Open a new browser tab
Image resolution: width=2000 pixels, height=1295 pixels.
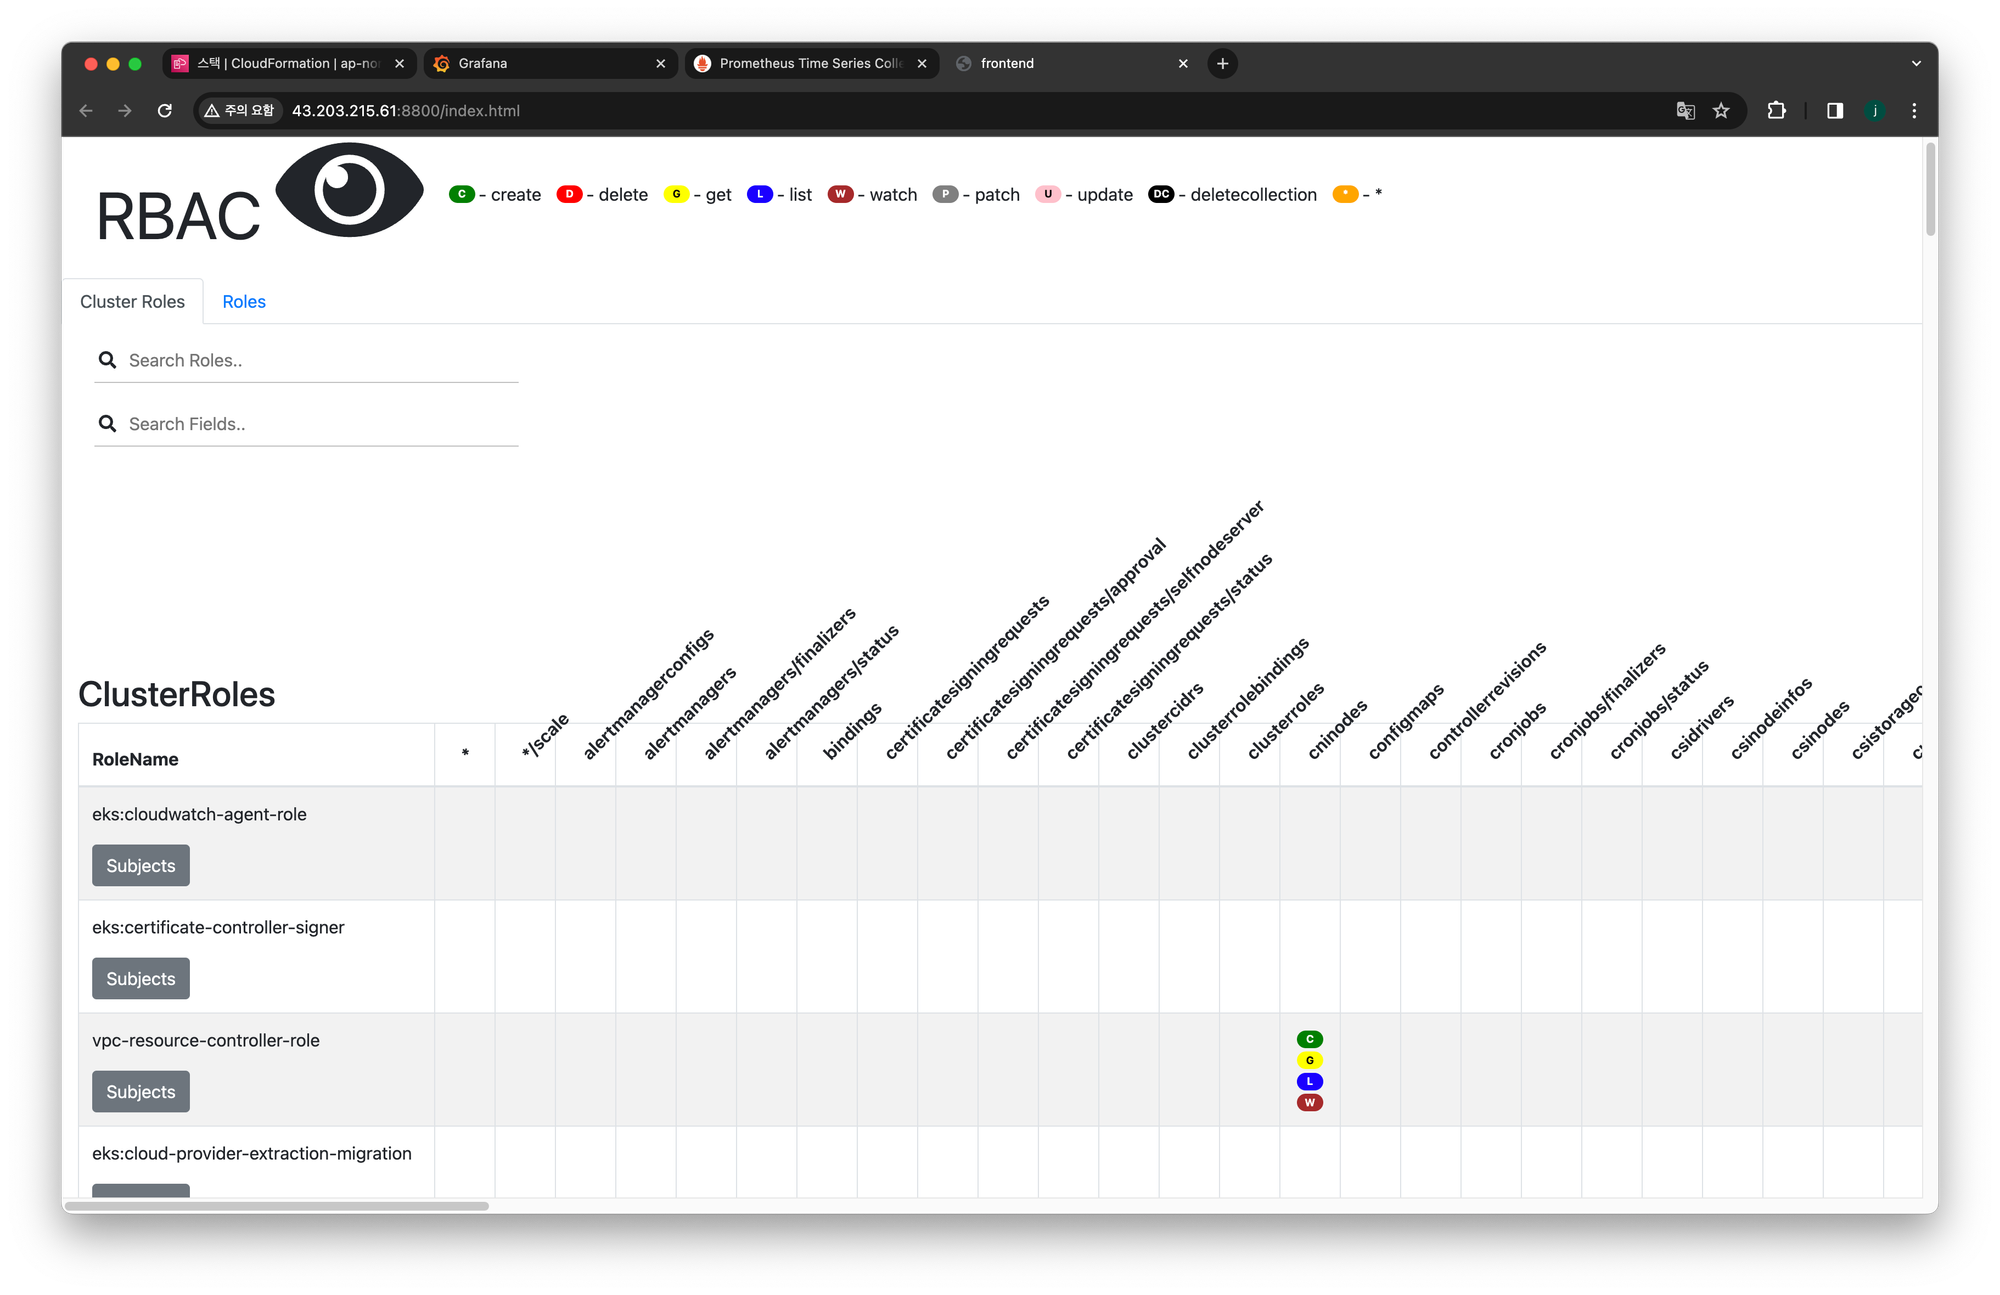tap(1222, 63)
